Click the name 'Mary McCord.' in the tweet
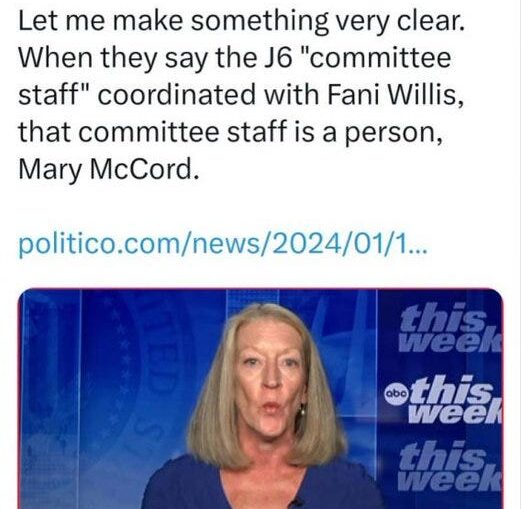This screenshot has width=521, height=509. (108, 170)
